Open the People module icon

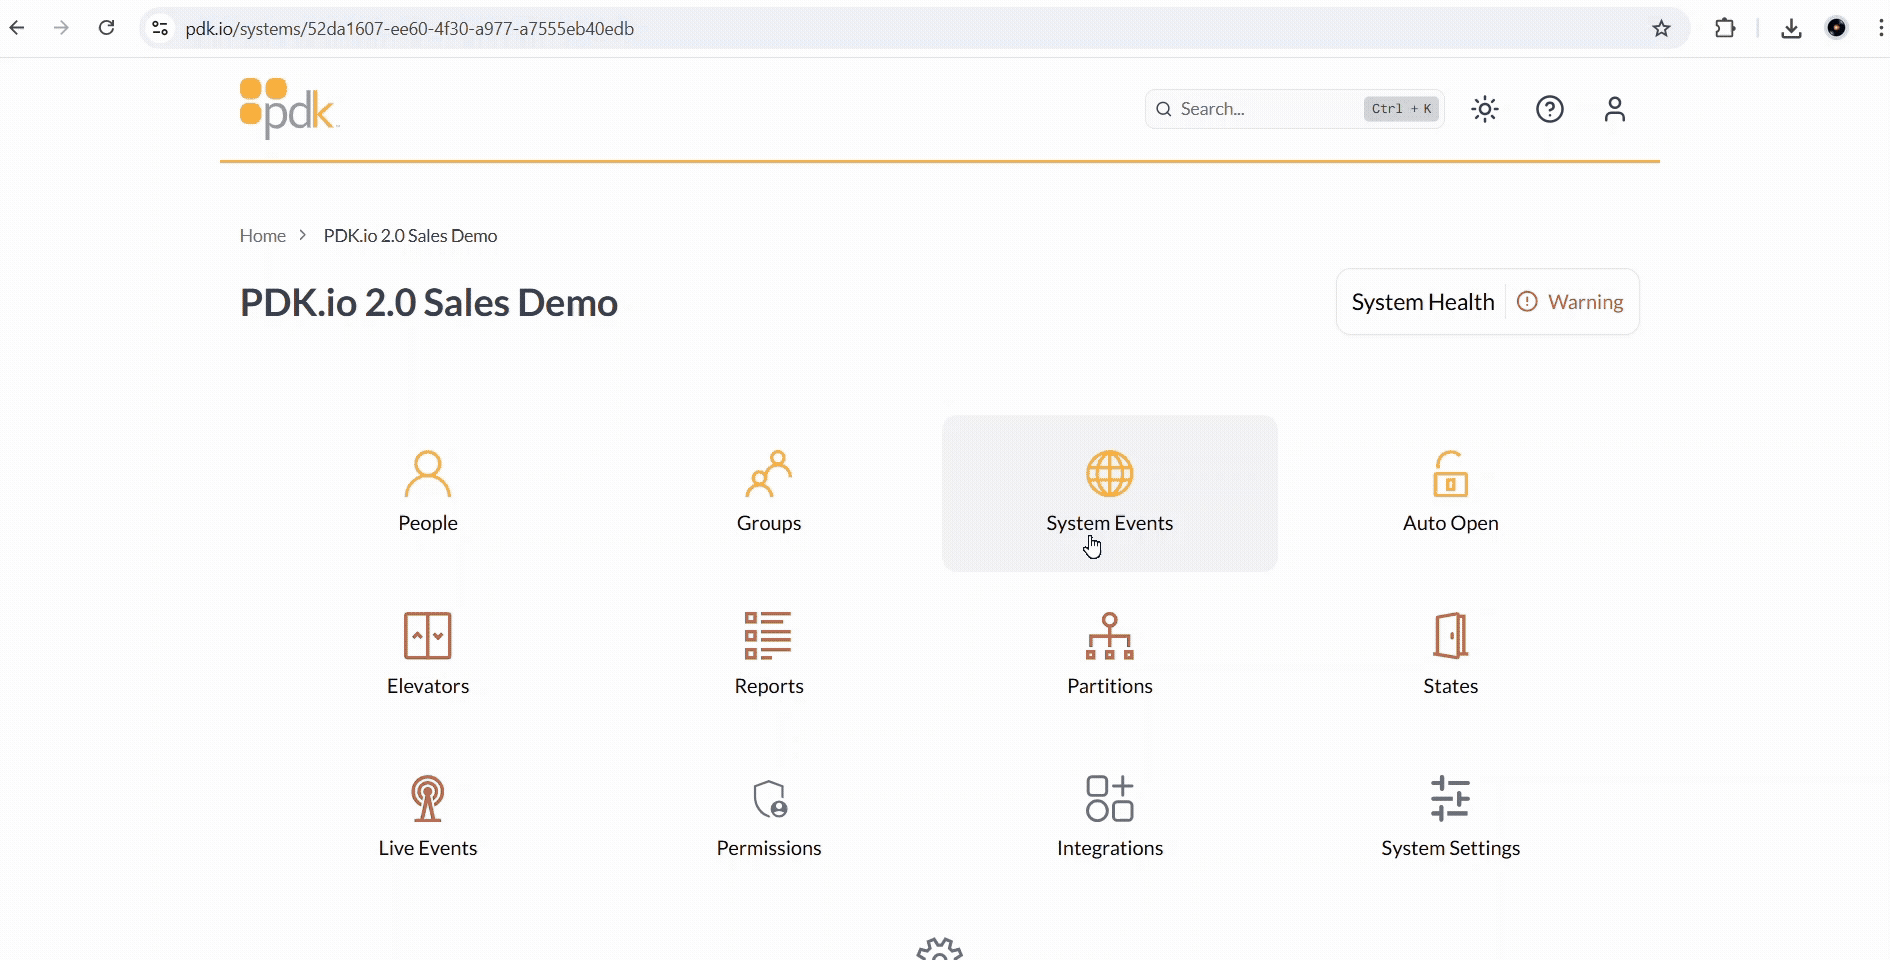[x=428, y=474]
